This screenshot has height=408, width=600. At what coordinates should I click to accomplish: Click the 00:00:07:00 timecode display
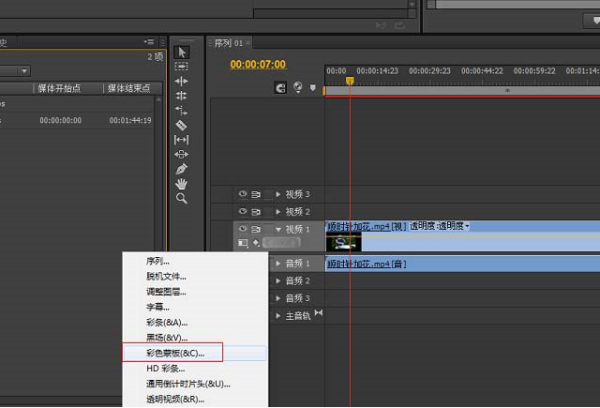click(258, 65)
